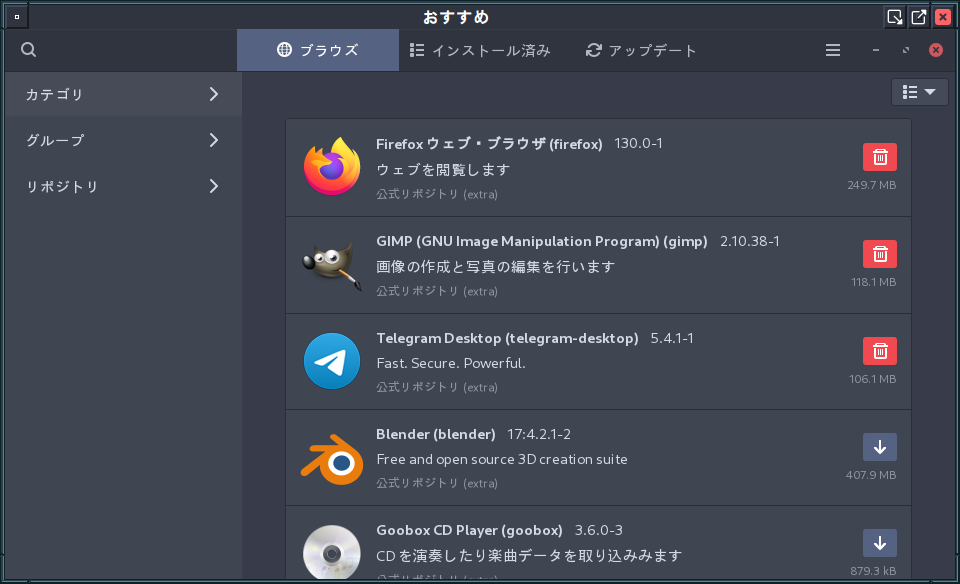Click Goobox version 3.6.0-3
The height and width of the screenshot is (584, 960).
pyautogui.click(x=599, y=530)
